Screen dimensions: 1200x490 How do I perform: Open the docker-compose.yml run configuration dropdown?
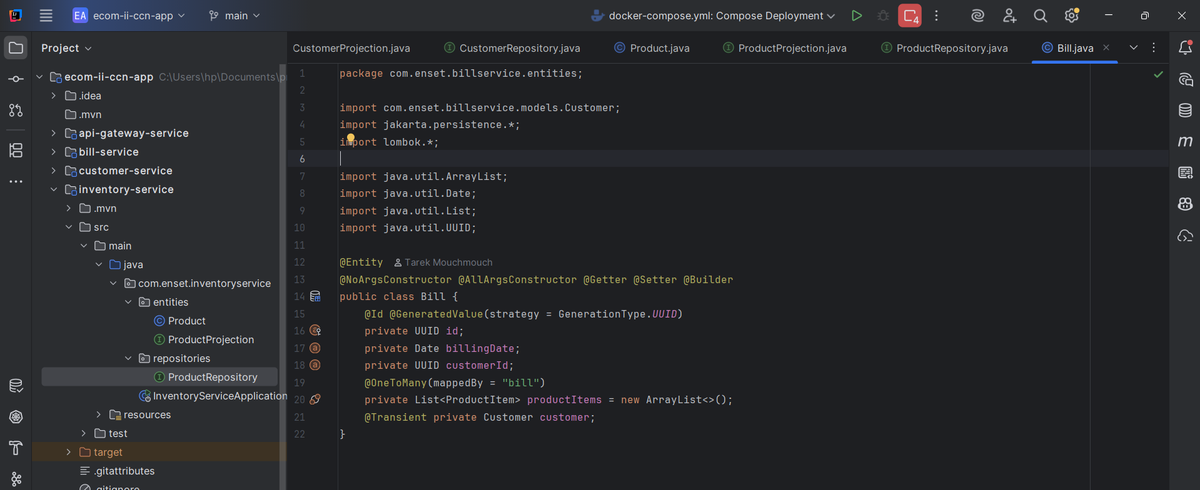coord(713,16)
